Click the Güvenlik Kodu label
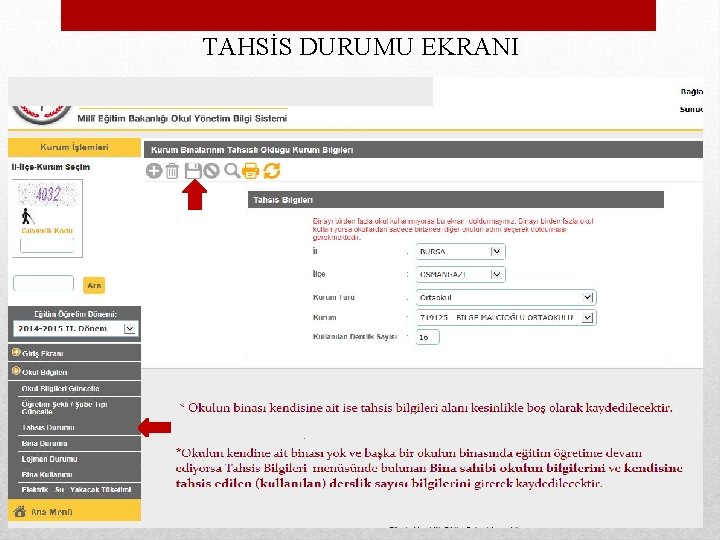This screenshot has height=540, width=720. point(47,231)
